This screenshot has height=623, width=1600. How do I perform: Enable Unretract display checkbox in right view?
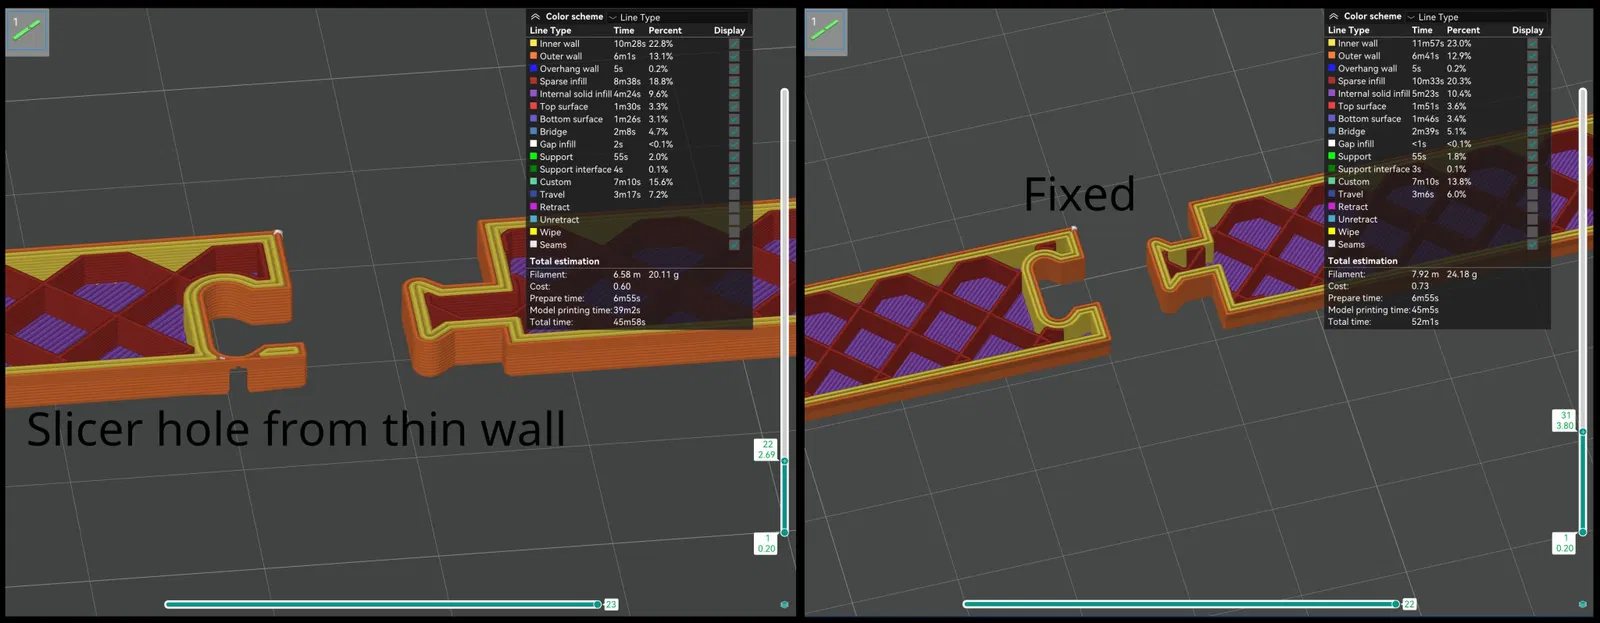coord(1532,219)
